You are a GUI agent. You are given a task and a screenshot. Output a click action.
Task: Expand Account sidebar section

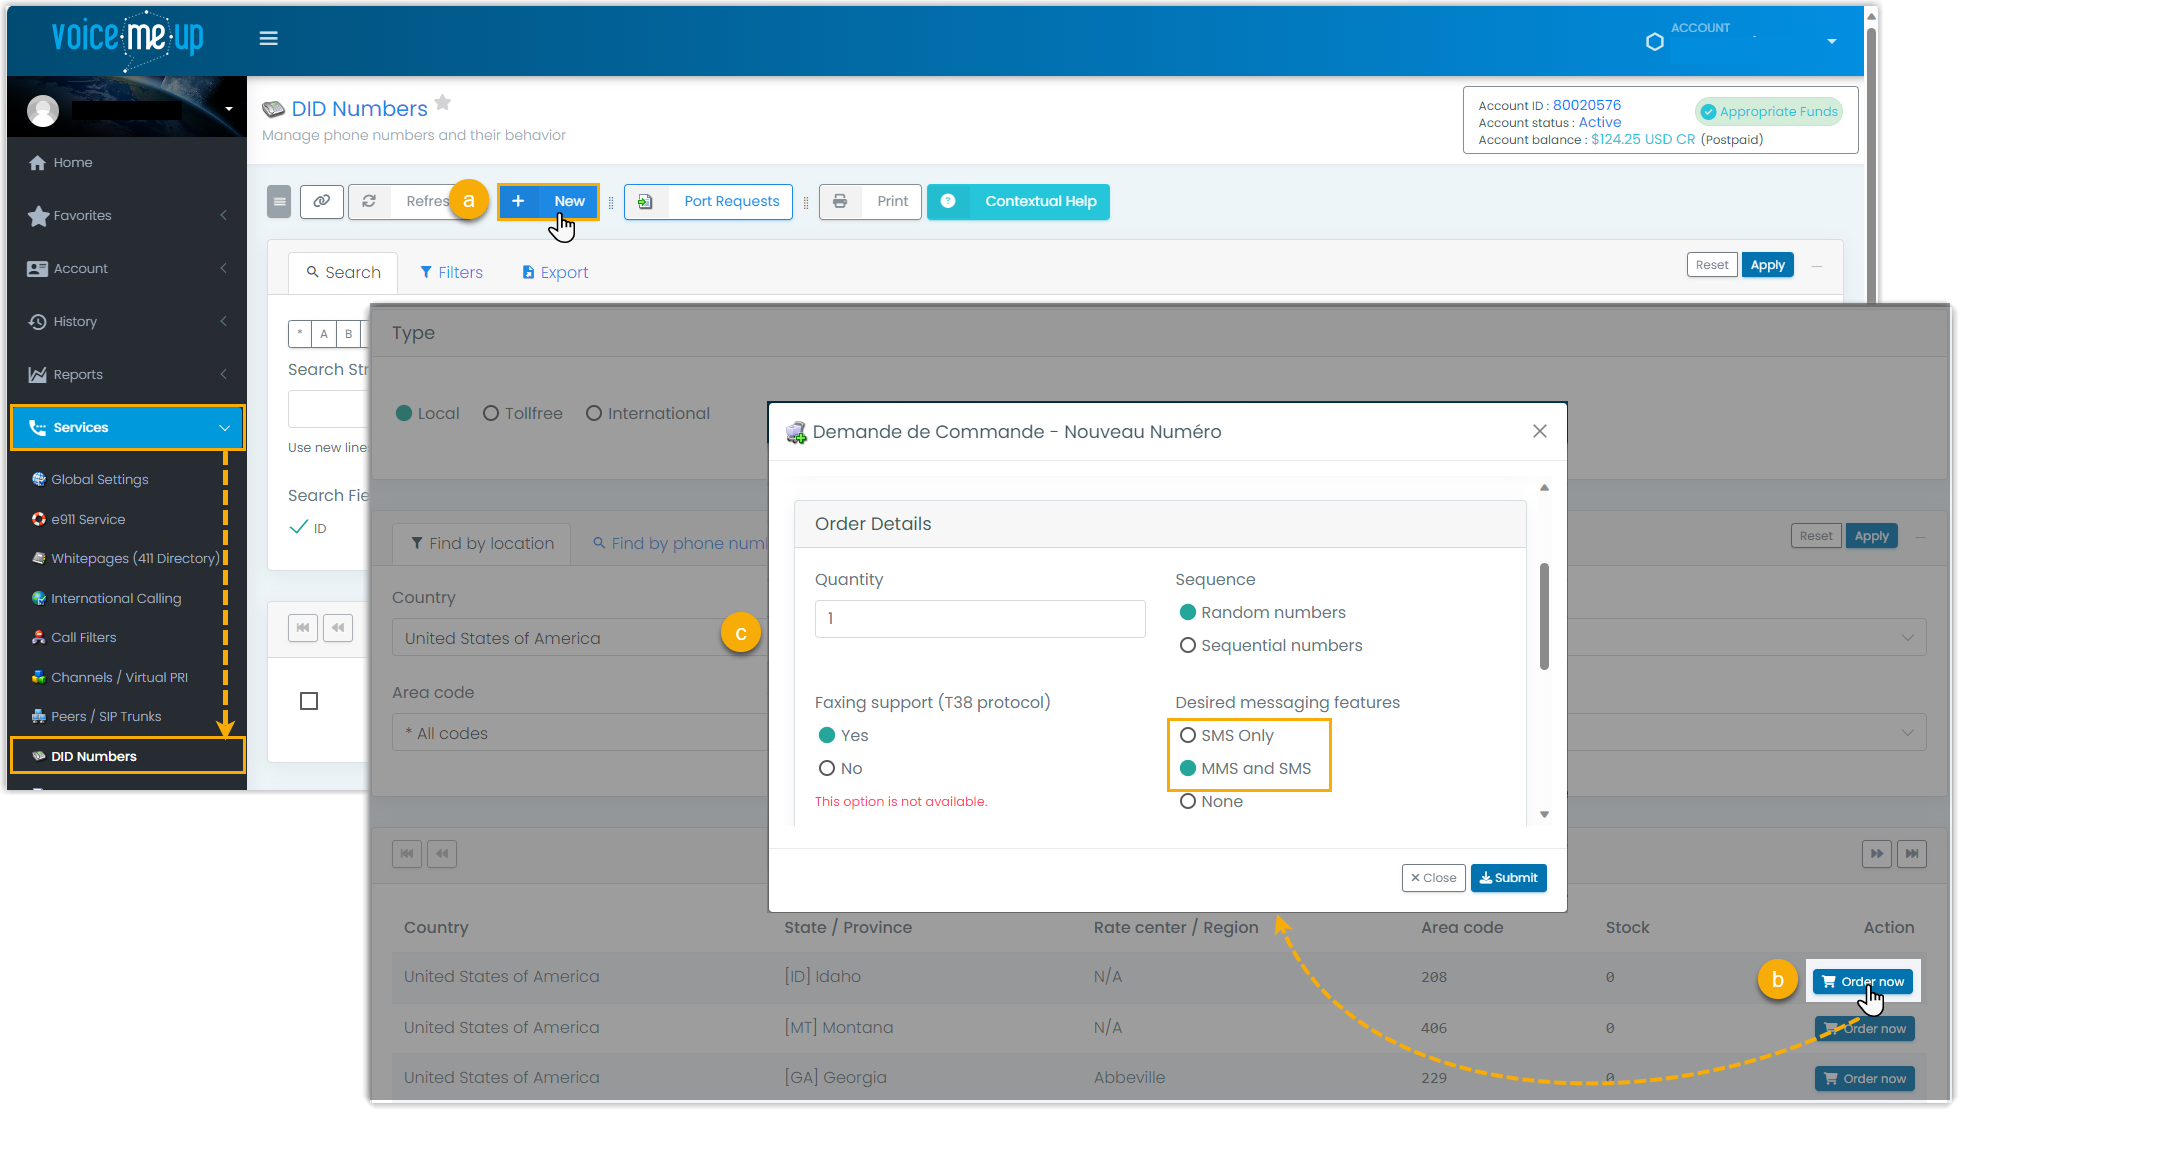click(127, 268)
